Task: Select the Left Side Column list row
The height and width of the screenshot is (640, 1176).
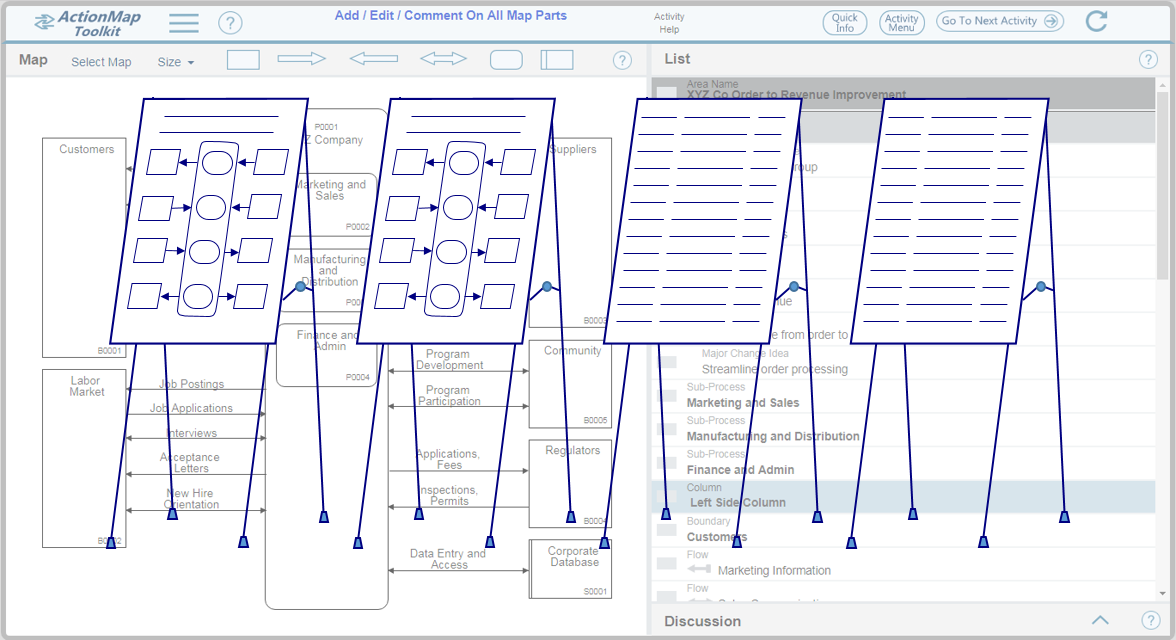Action: point(903,497)
